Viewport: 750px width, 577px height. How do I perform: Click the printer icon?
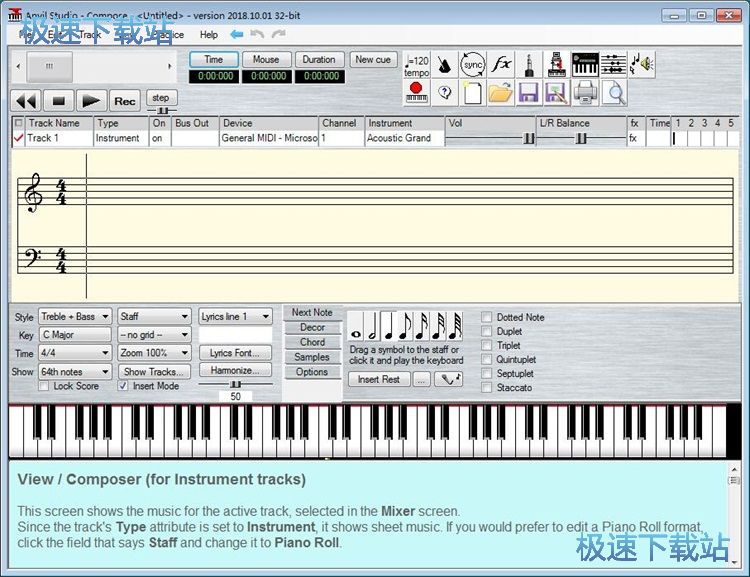tap(586, 94)
